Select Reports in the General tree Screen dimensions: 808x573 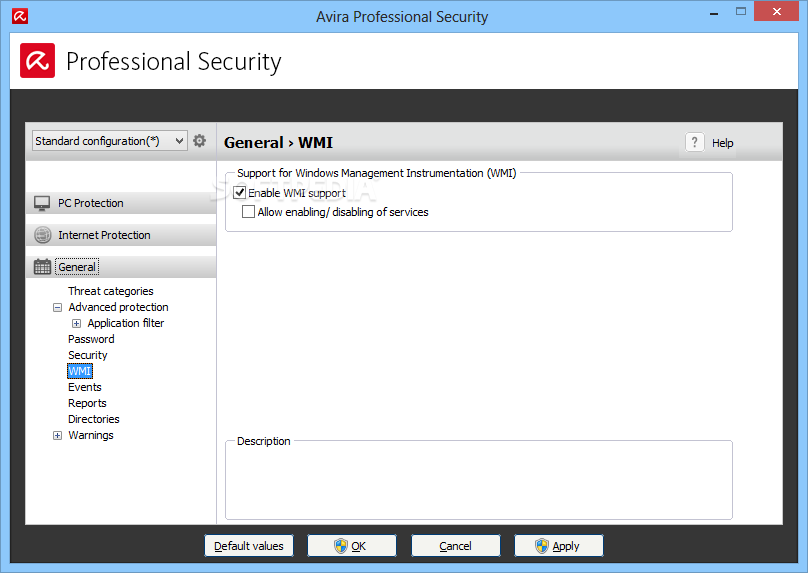coord(87,403)
